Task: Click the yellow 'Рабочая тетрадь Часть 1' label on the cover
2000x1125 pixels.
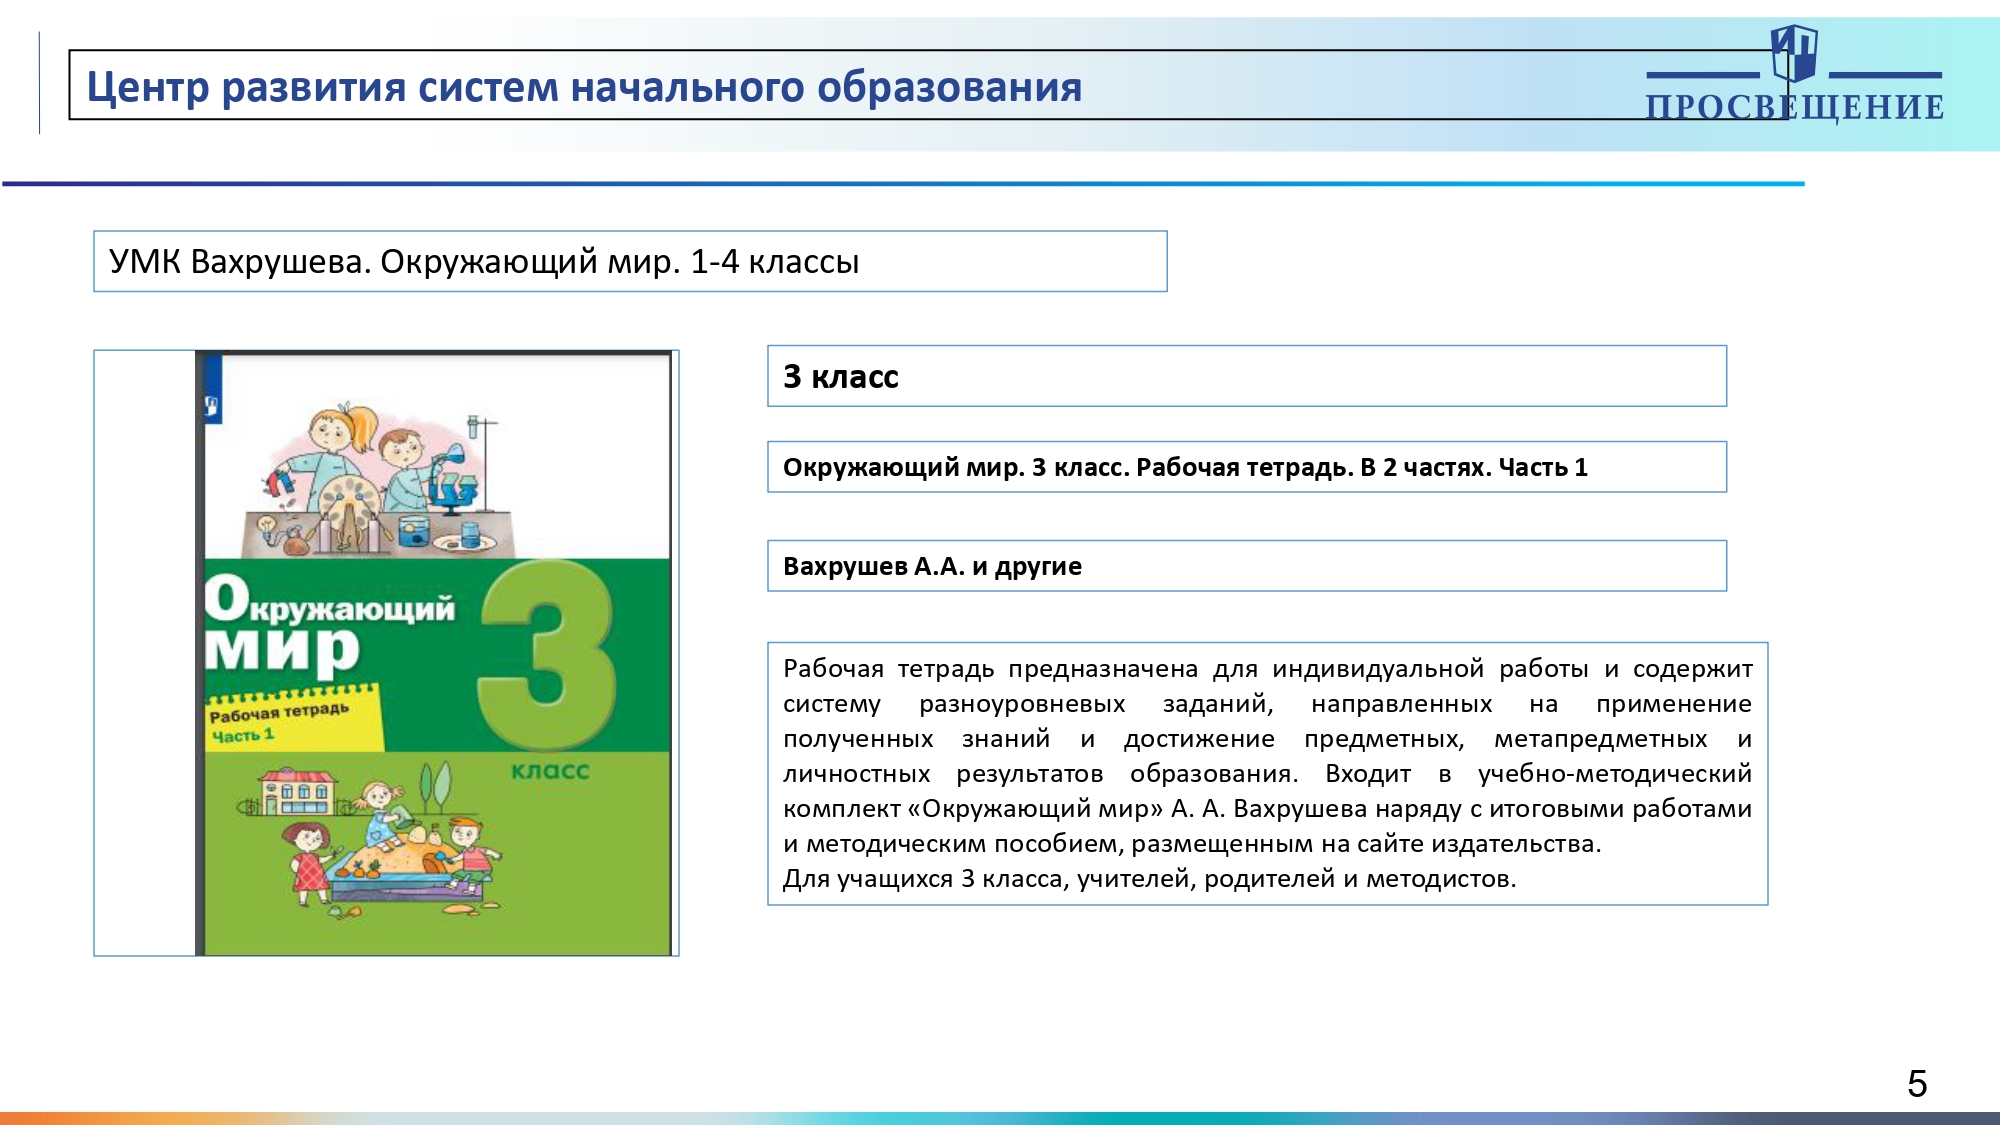Action: click(x=294, y=718)
